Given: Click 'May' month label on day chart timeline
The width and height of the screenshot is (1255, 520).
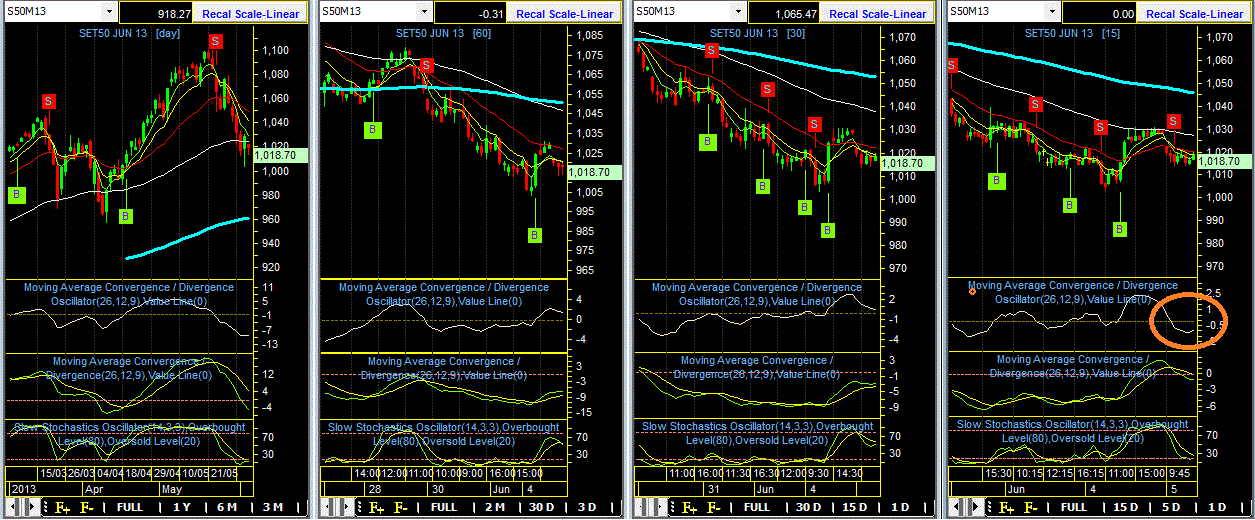Looking at the screenshot, I should click(173, 491).
